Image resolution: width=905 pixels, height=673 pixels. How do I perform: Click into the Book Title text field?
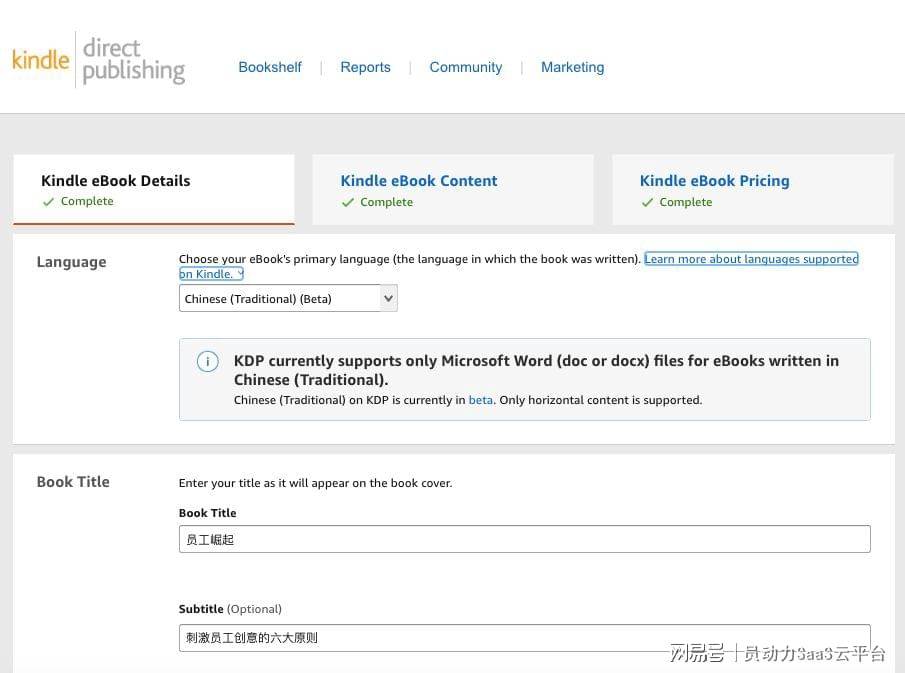[524, 539]
